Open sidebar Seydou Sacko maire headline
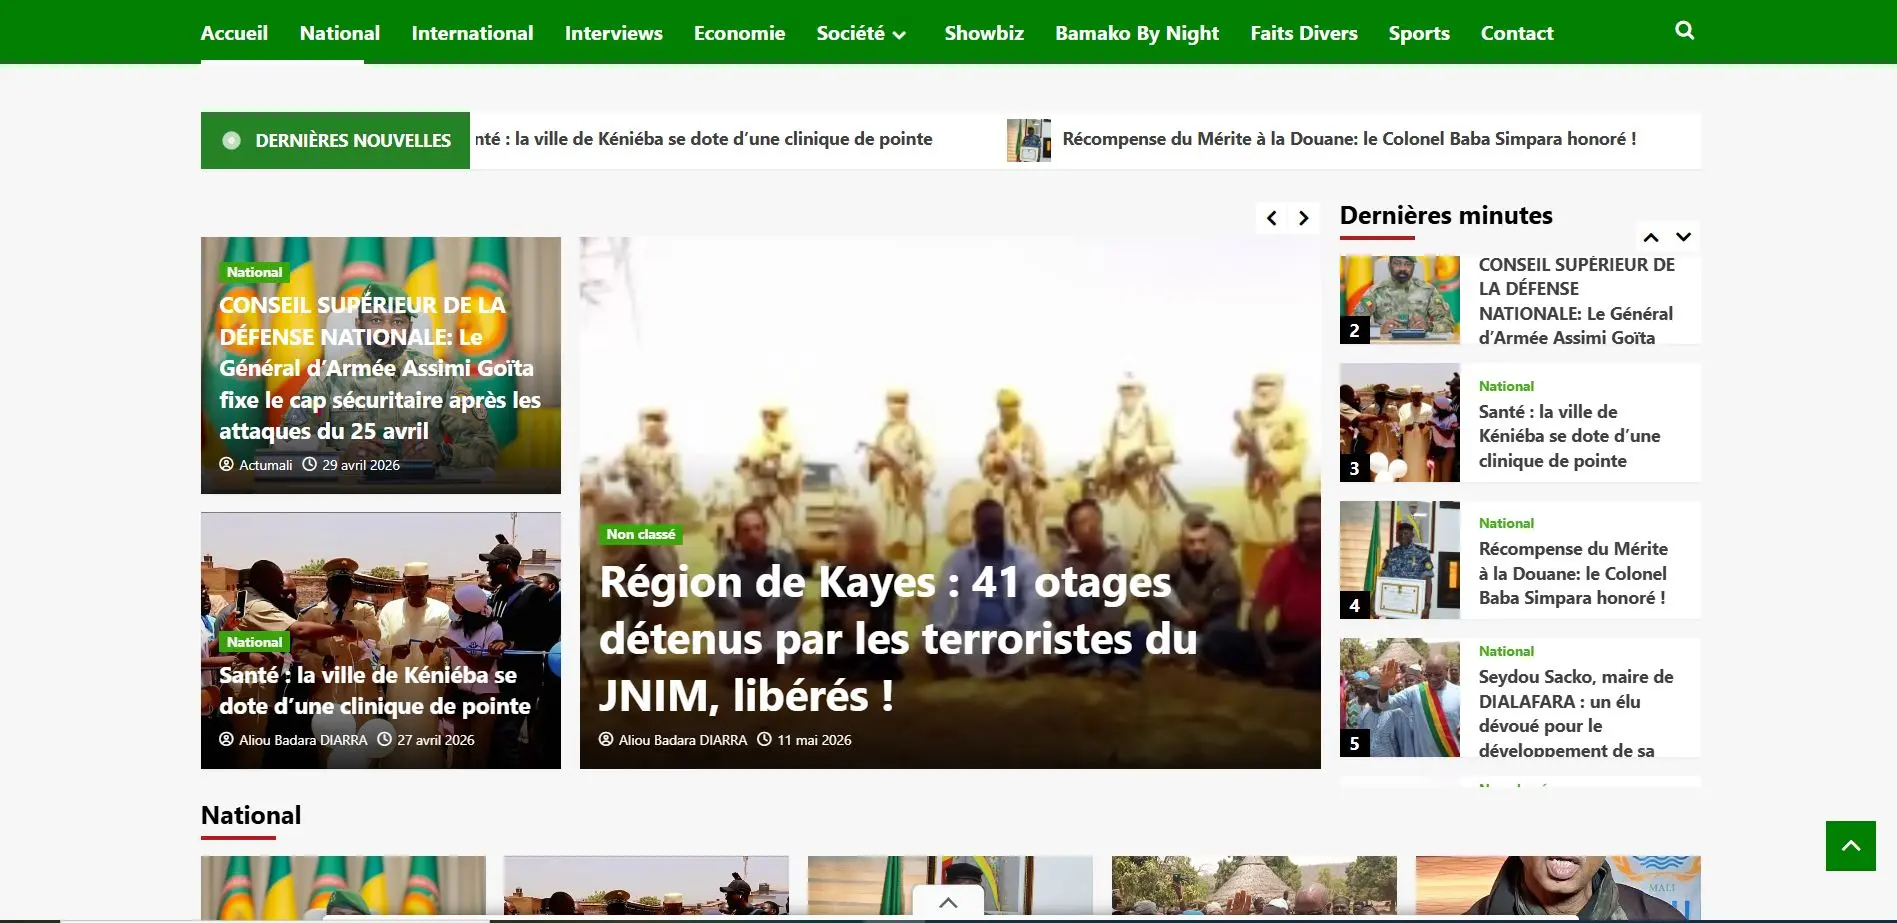 pyautogui.click(x=1576, y=713)
